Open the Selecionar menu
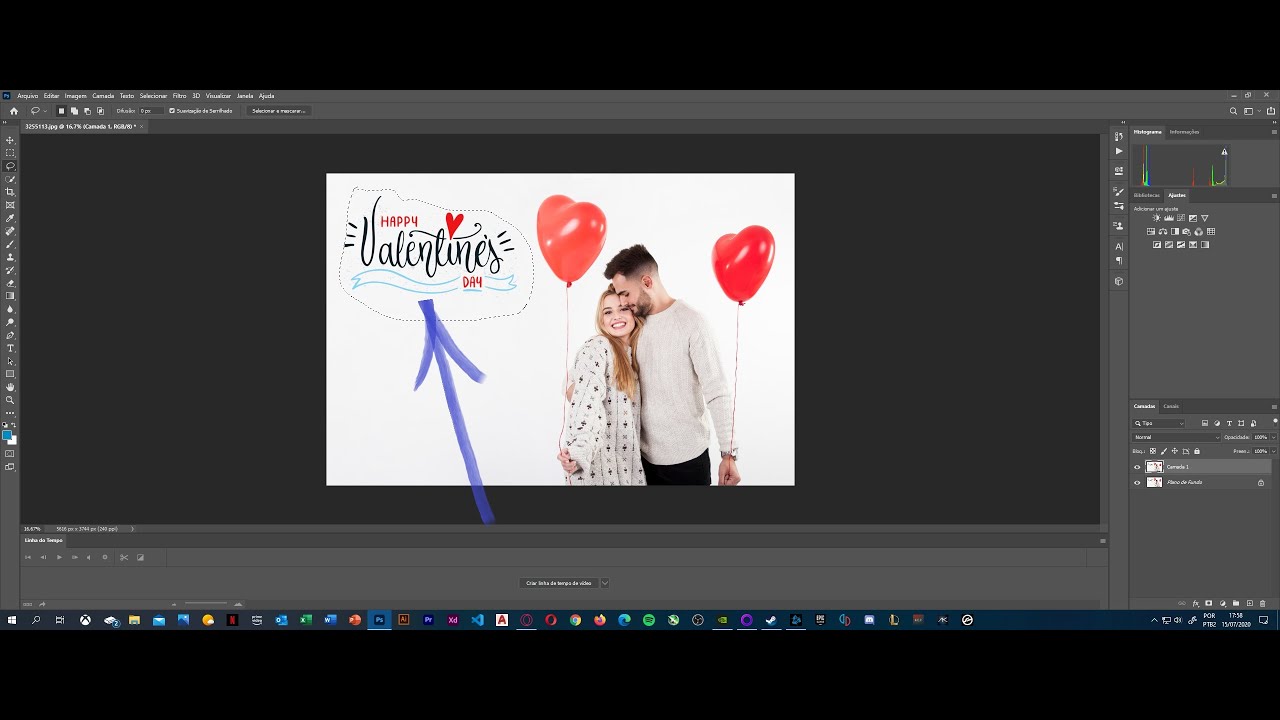 (153, 96)
